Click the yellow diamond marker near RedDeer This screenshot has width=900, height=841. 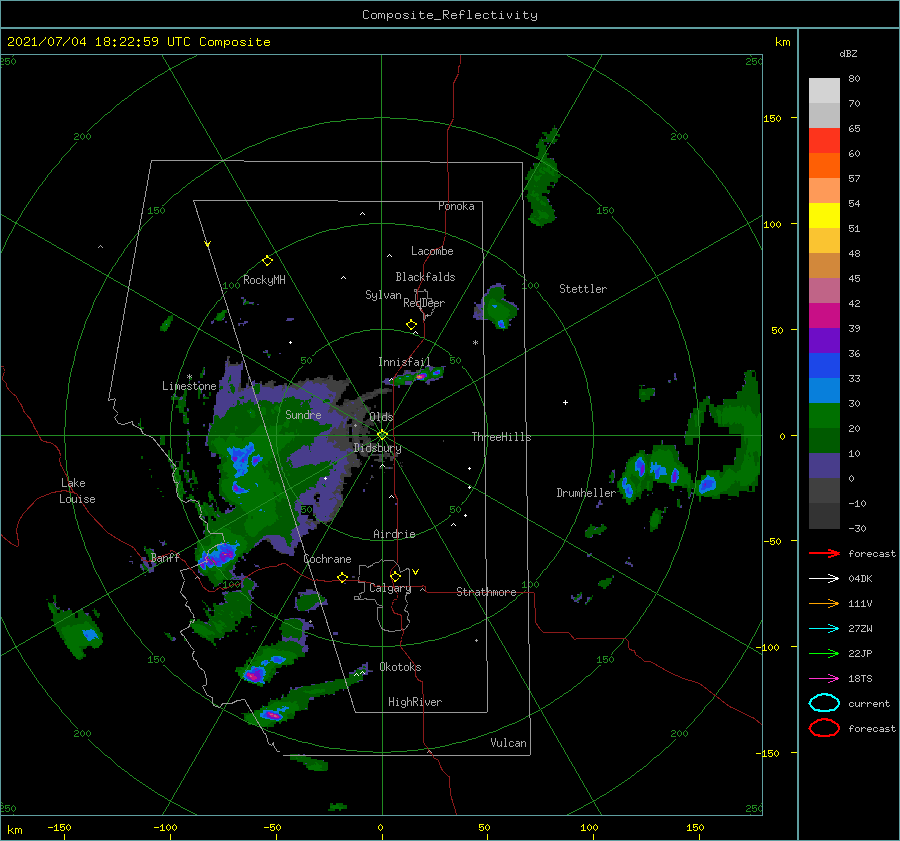pos(411,325)
